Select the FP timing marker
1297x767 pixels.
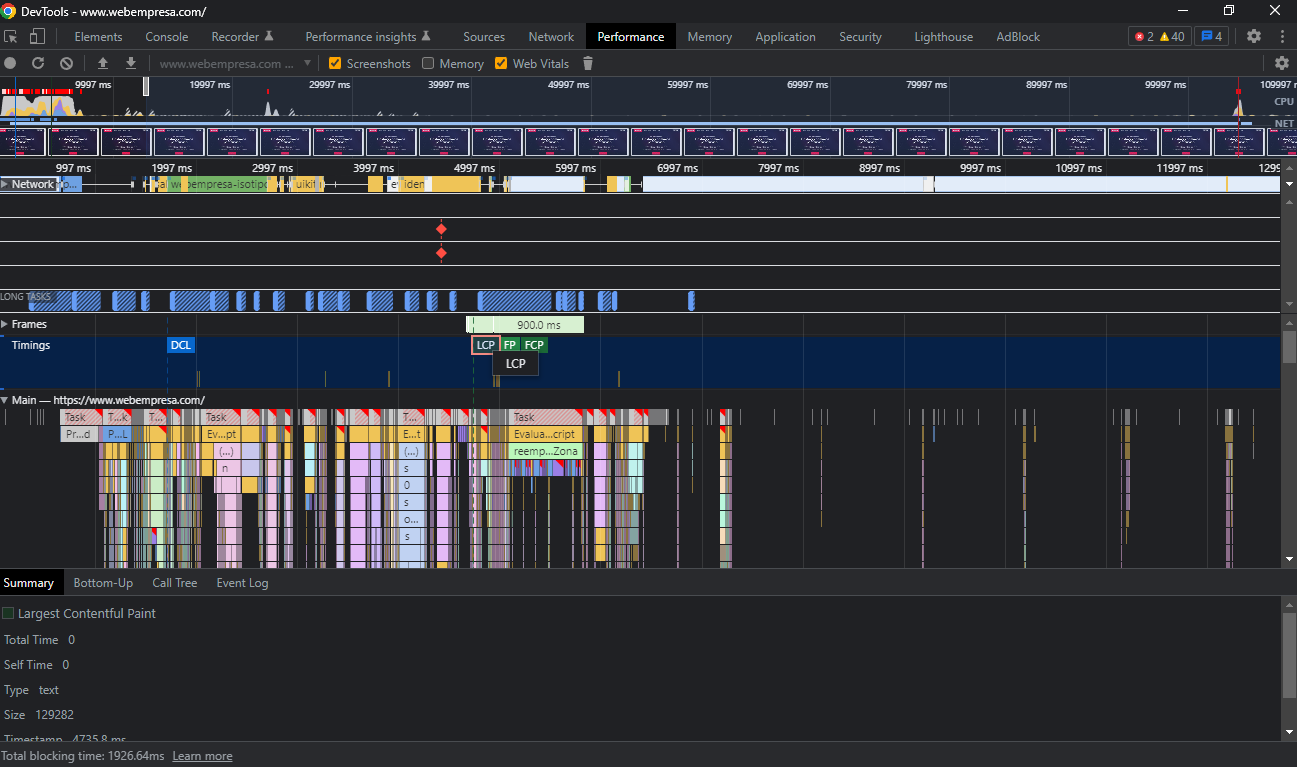(510, 345)
